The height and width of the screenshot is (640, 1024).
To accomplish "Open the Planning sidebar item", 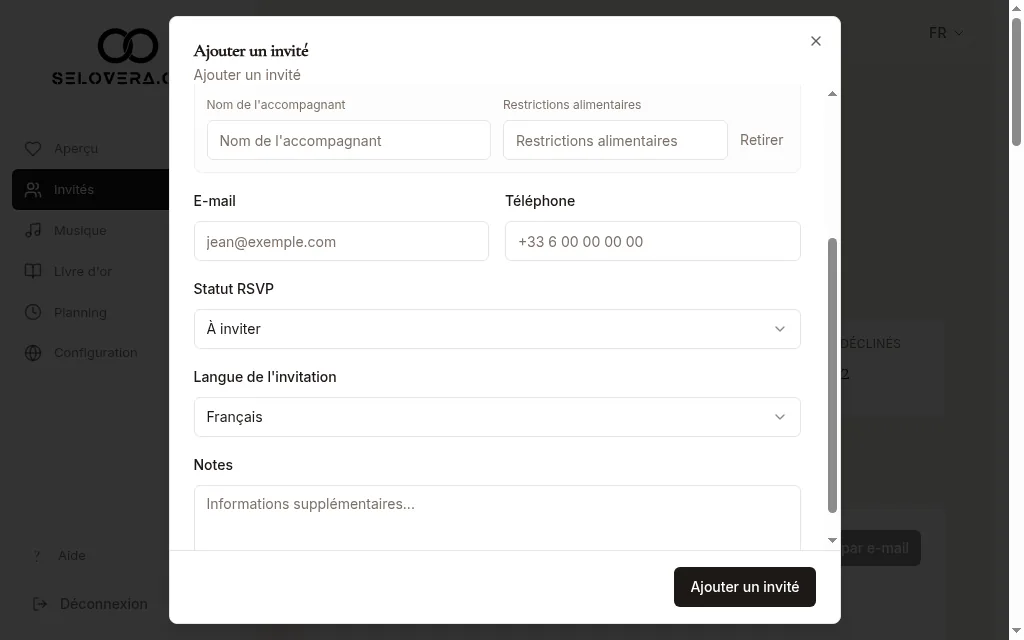I will (90, 313).
